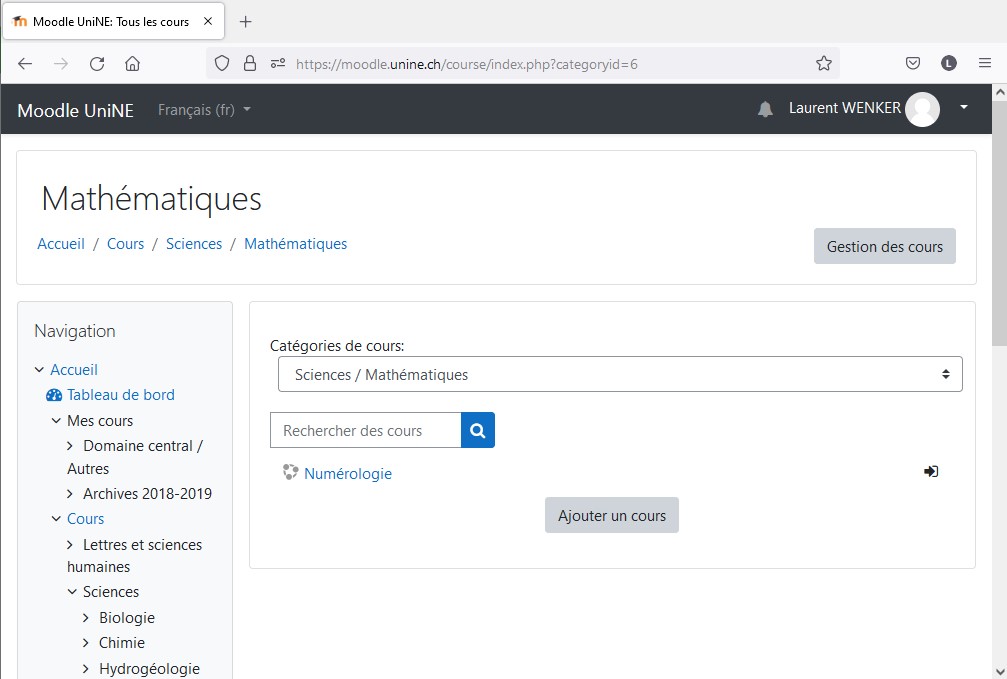Open the user avatar picture
Image resolution: width=1007 pixels, height=679 pixels.
pyautogui.click(x=922, y=109)
